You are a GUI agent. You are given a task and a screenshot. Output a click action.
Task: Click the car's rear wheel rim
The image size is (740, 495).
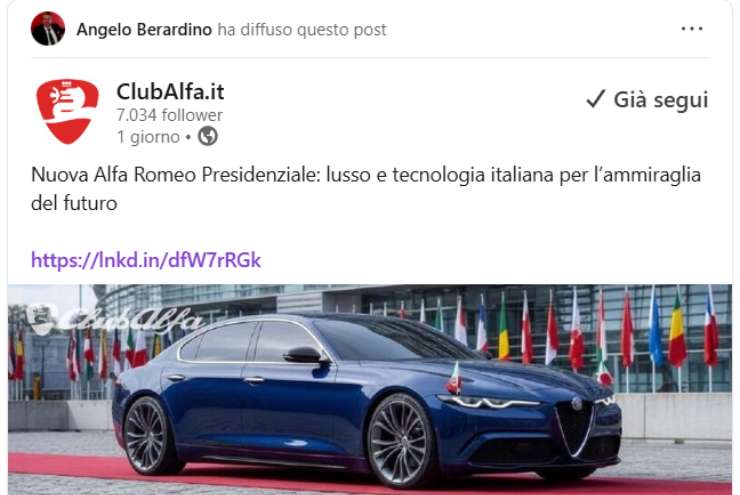coord(146,435)
